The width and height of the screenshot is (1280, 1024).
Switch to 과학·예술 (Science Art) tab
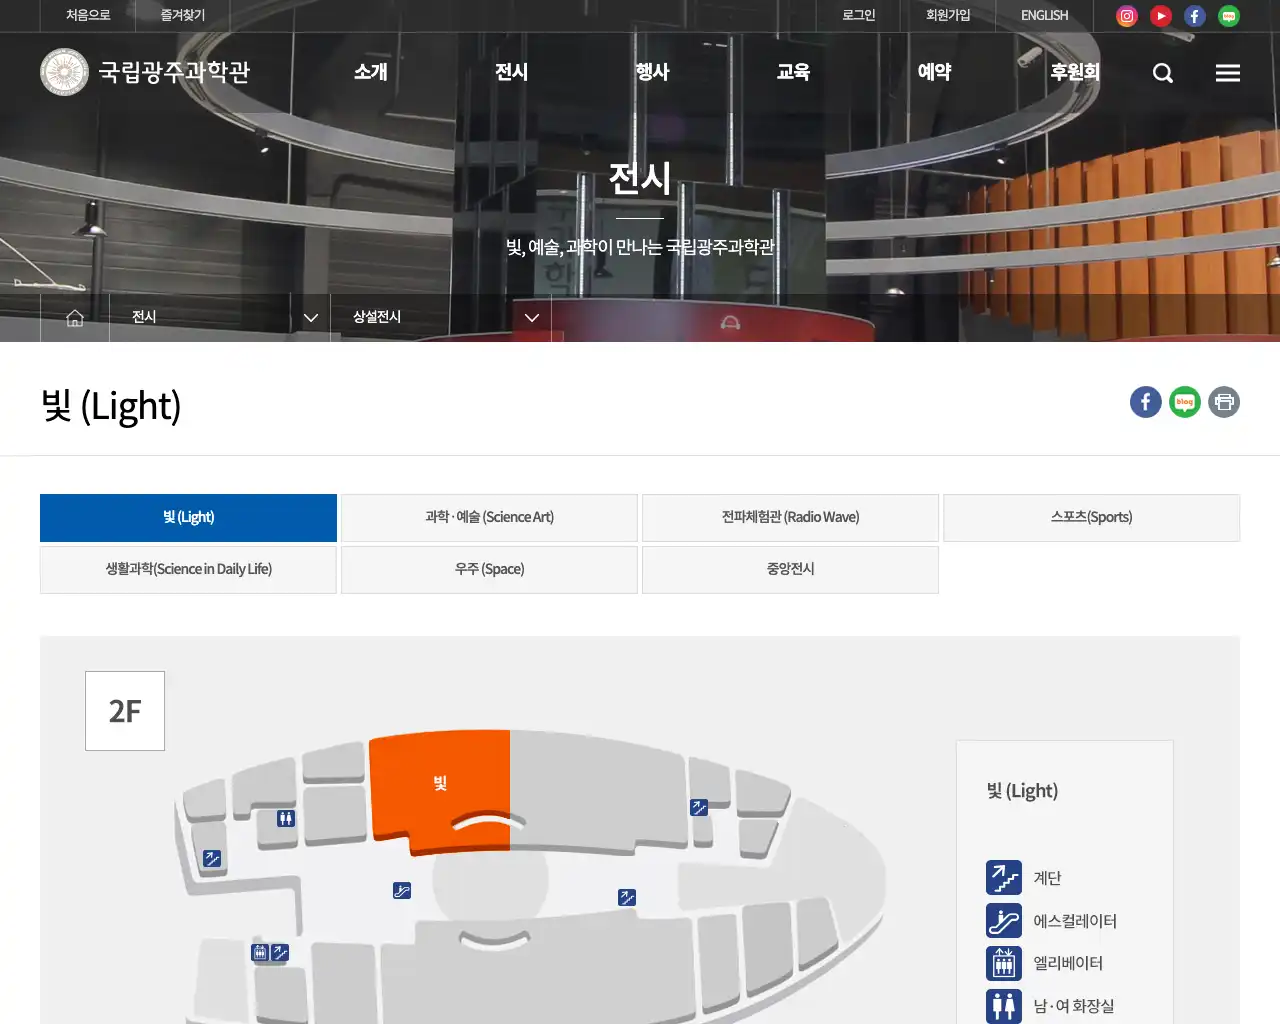tap(489, 517)
